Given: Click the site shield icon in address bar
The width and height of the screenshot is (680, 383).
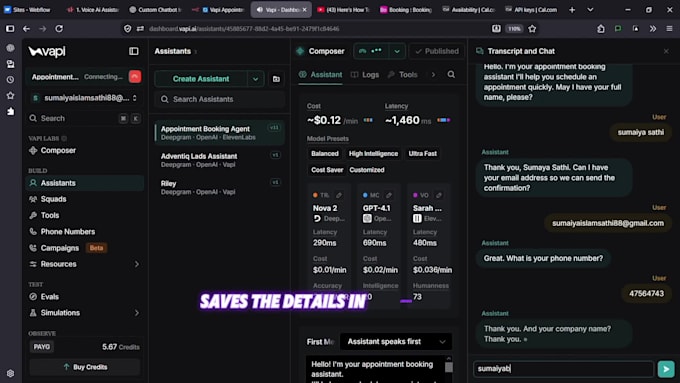Looking at the screenshot, I should [128, 29].
